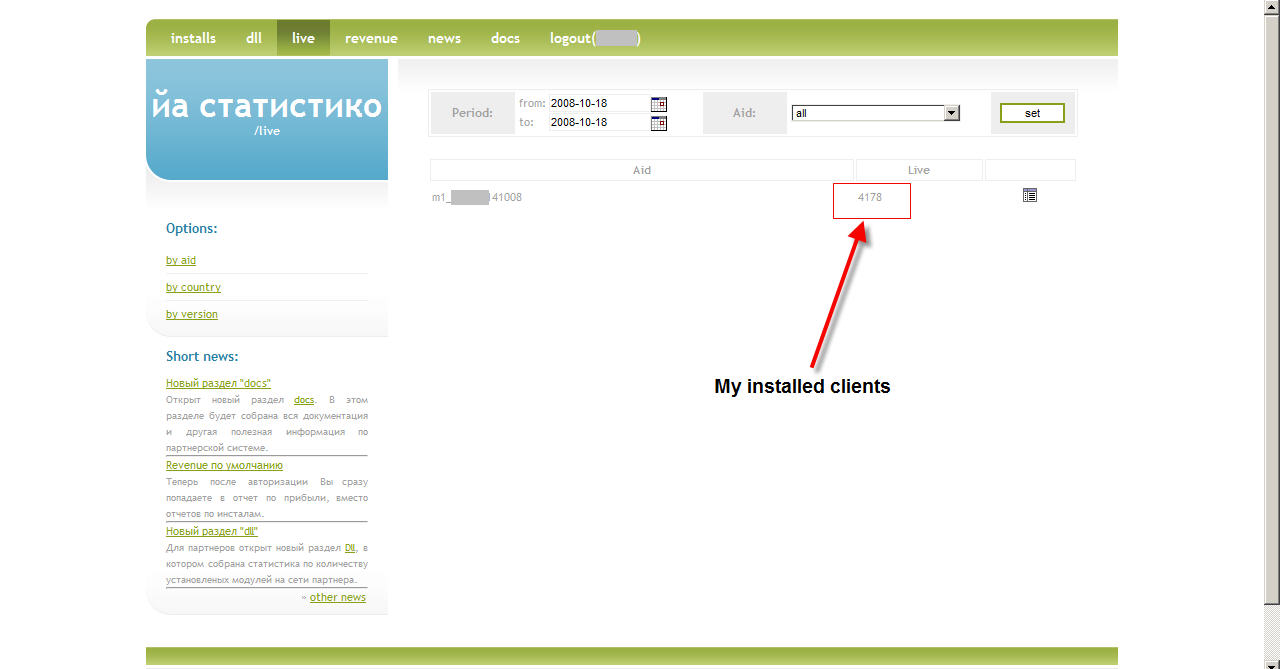Viewport: 1280px width, 669px height.
Task: Click the logout link
Action: [x=595, y=38]
